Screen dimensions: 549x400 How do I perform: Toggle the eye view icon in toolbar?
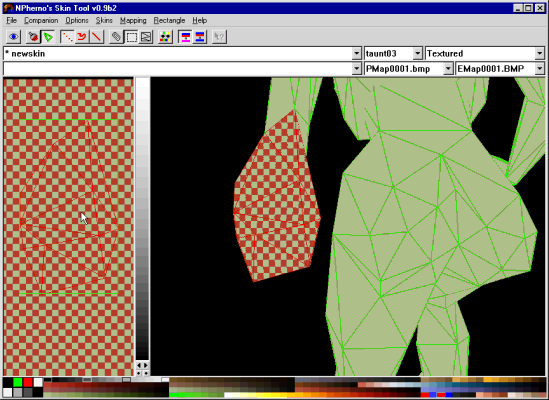(14, 37)
